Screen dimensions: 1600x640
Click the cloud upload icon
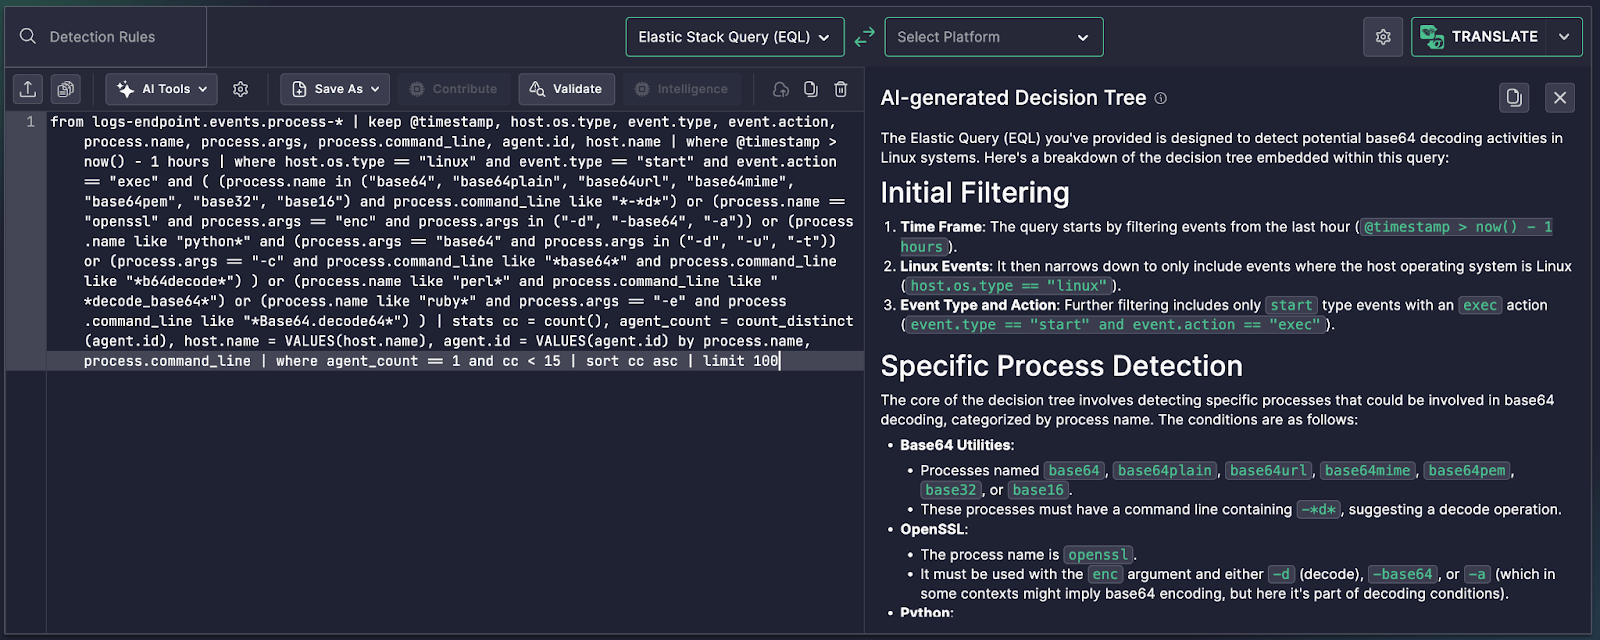[x=781, y=89]
